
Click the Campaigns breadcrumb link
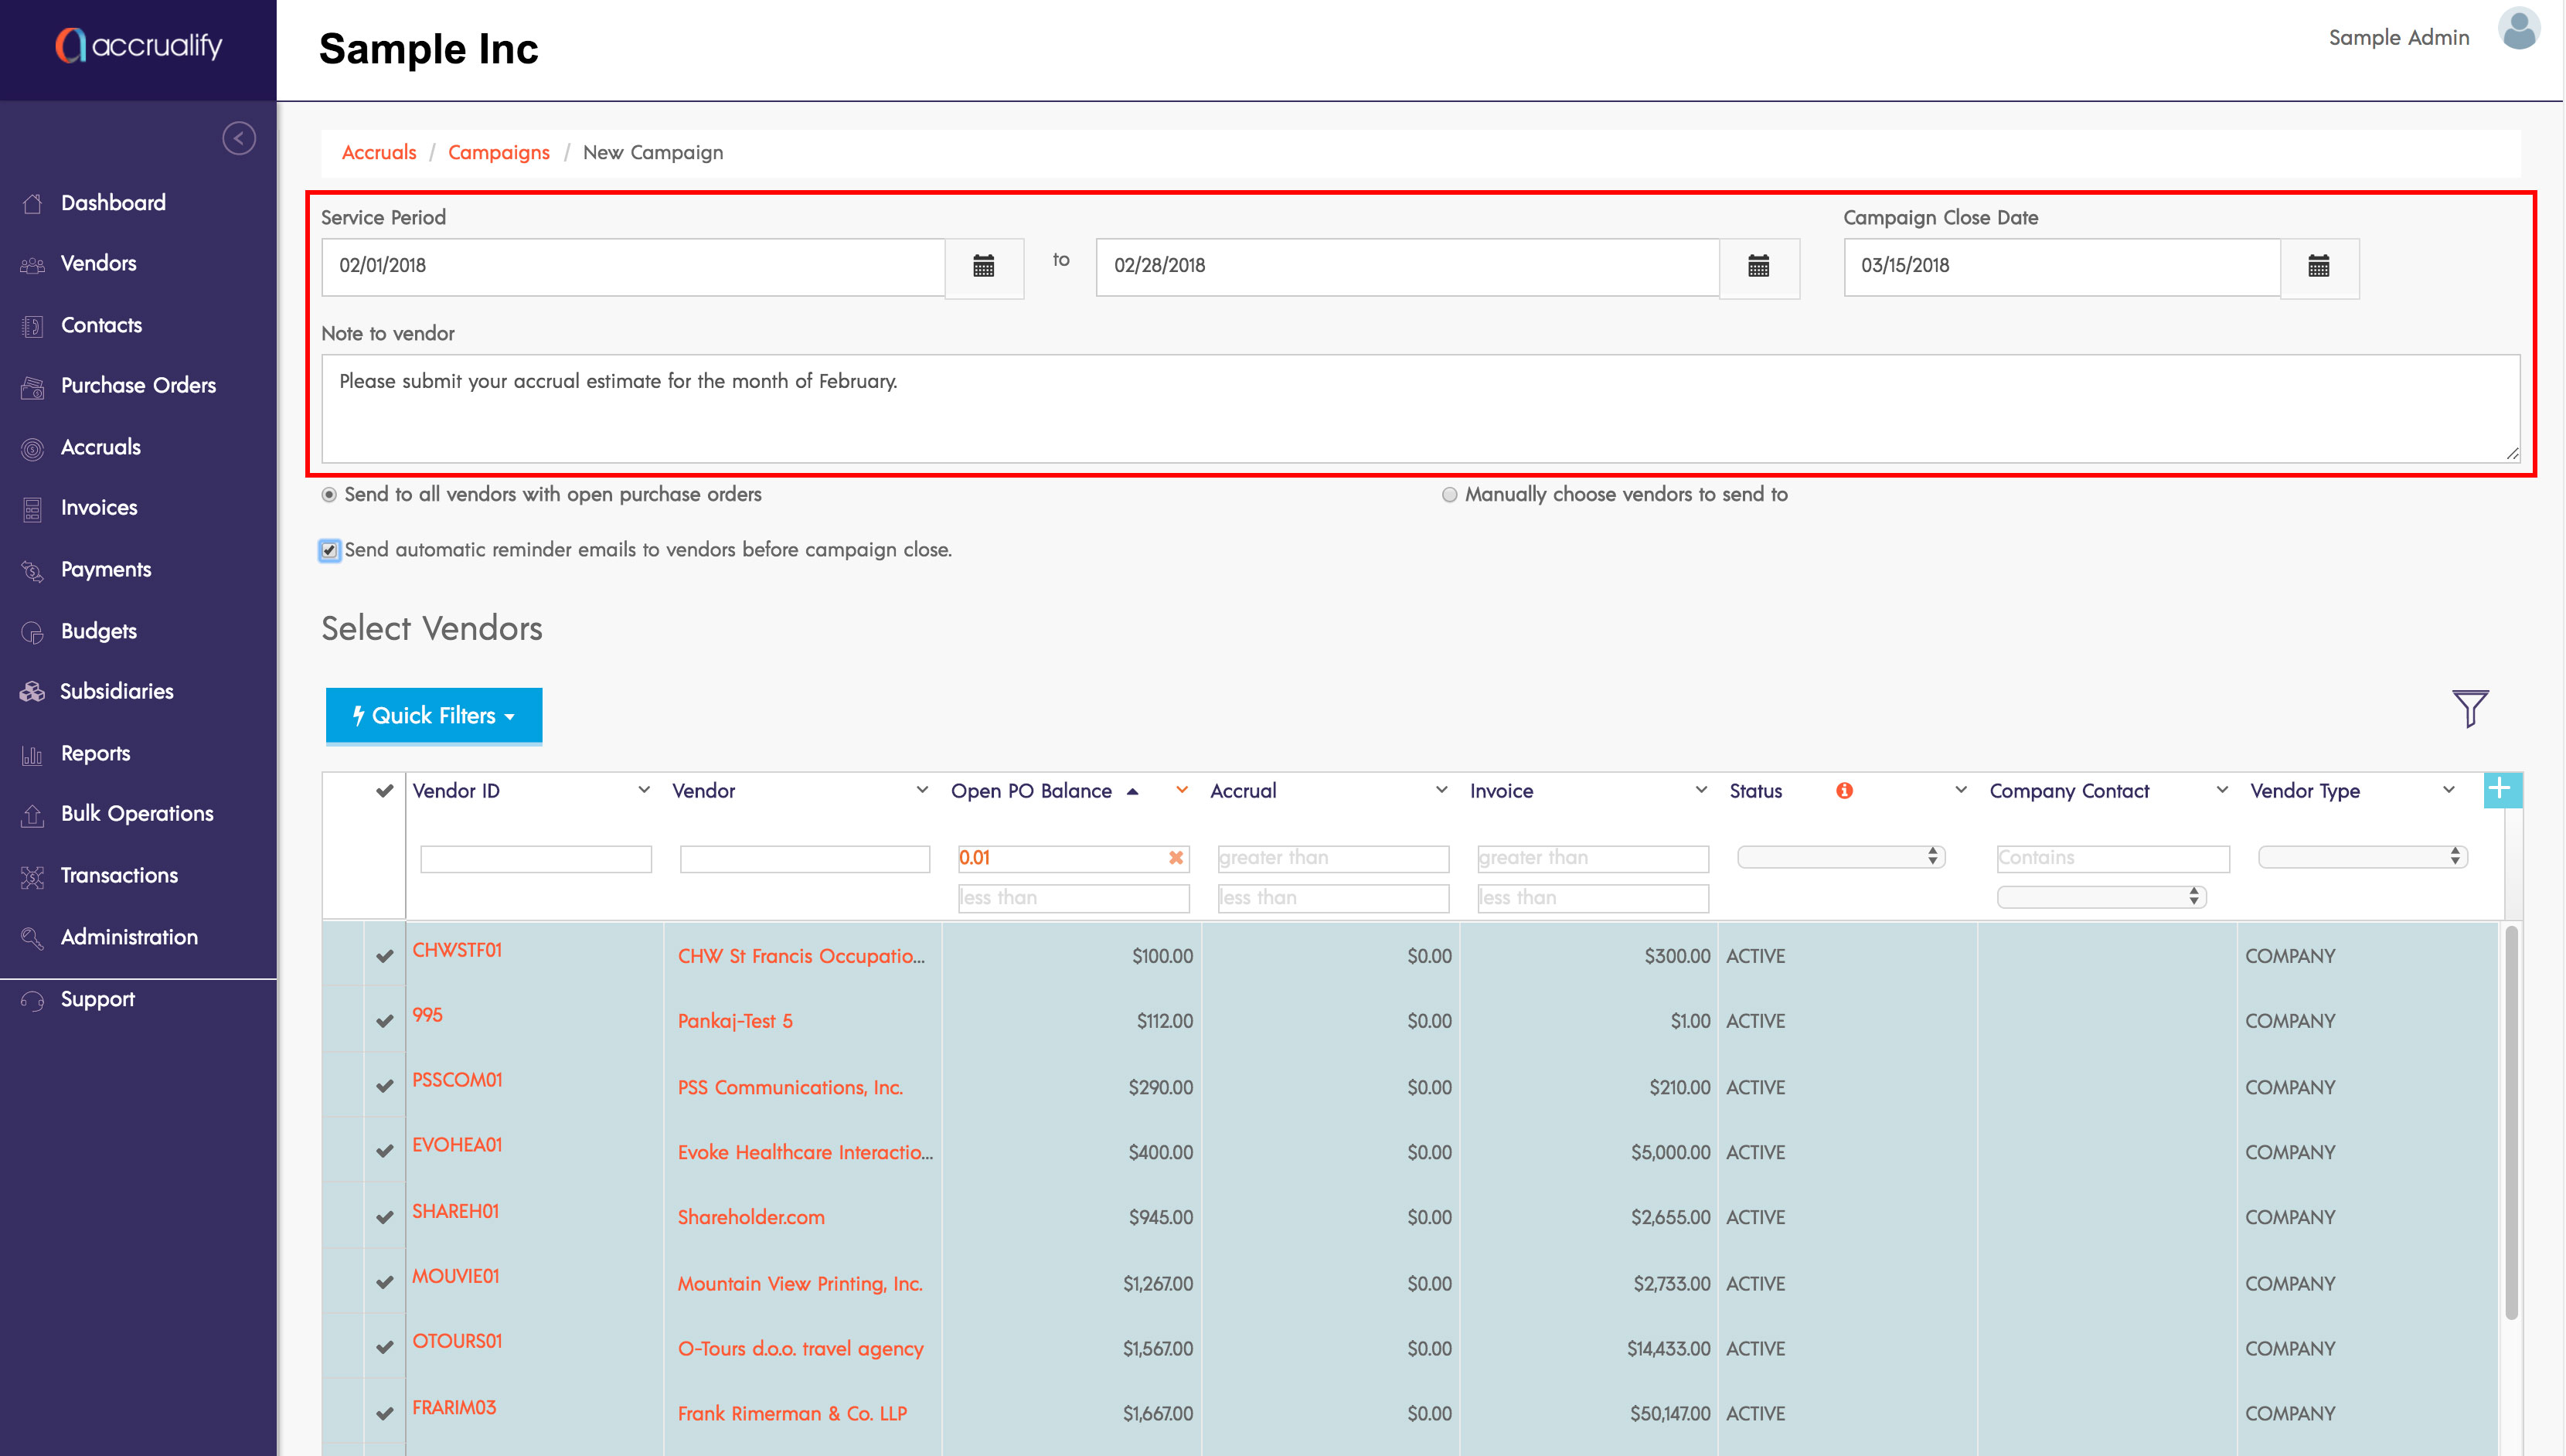498,153
